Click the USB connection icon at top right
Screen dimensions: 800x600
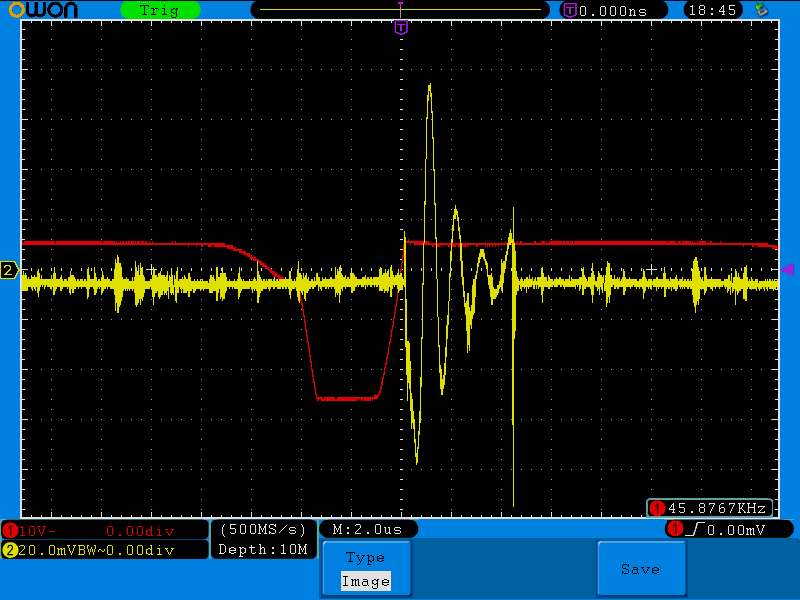pyautogui.click(x=762, y=10)
